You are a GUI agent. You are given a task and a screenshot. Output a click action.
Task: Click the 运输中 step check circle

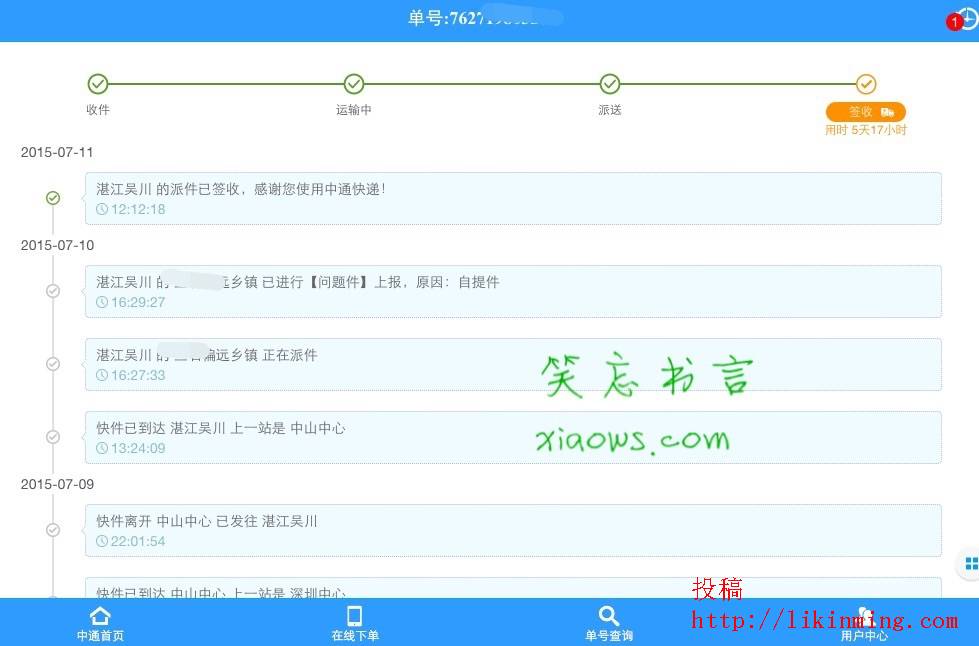pos(354,84)
